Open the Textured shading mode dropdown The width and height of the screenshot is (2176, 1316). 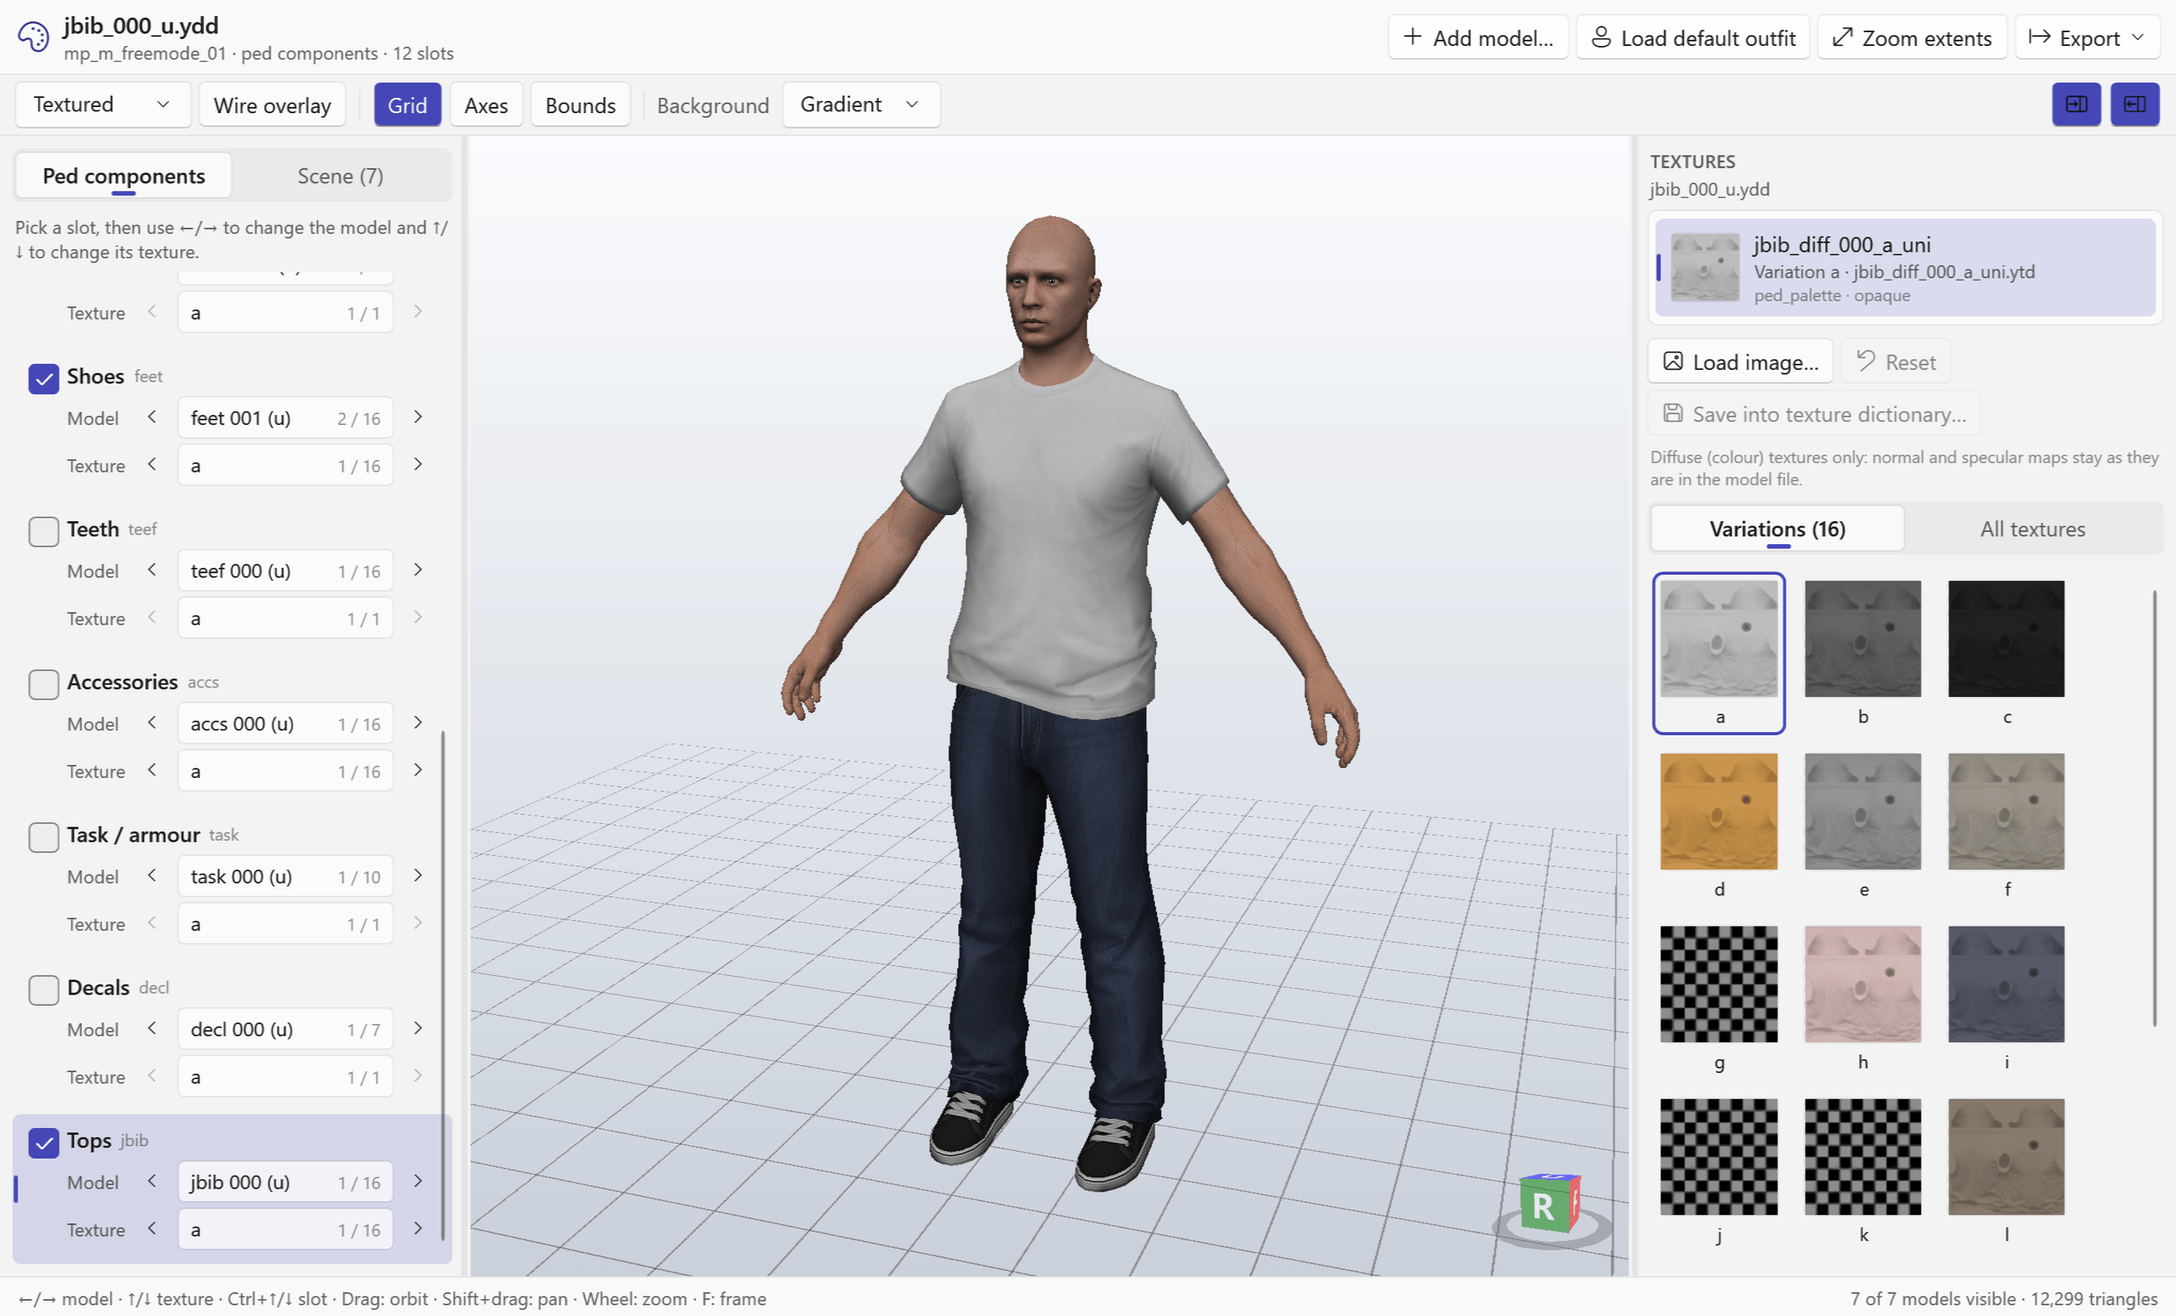tap(103, 105)
